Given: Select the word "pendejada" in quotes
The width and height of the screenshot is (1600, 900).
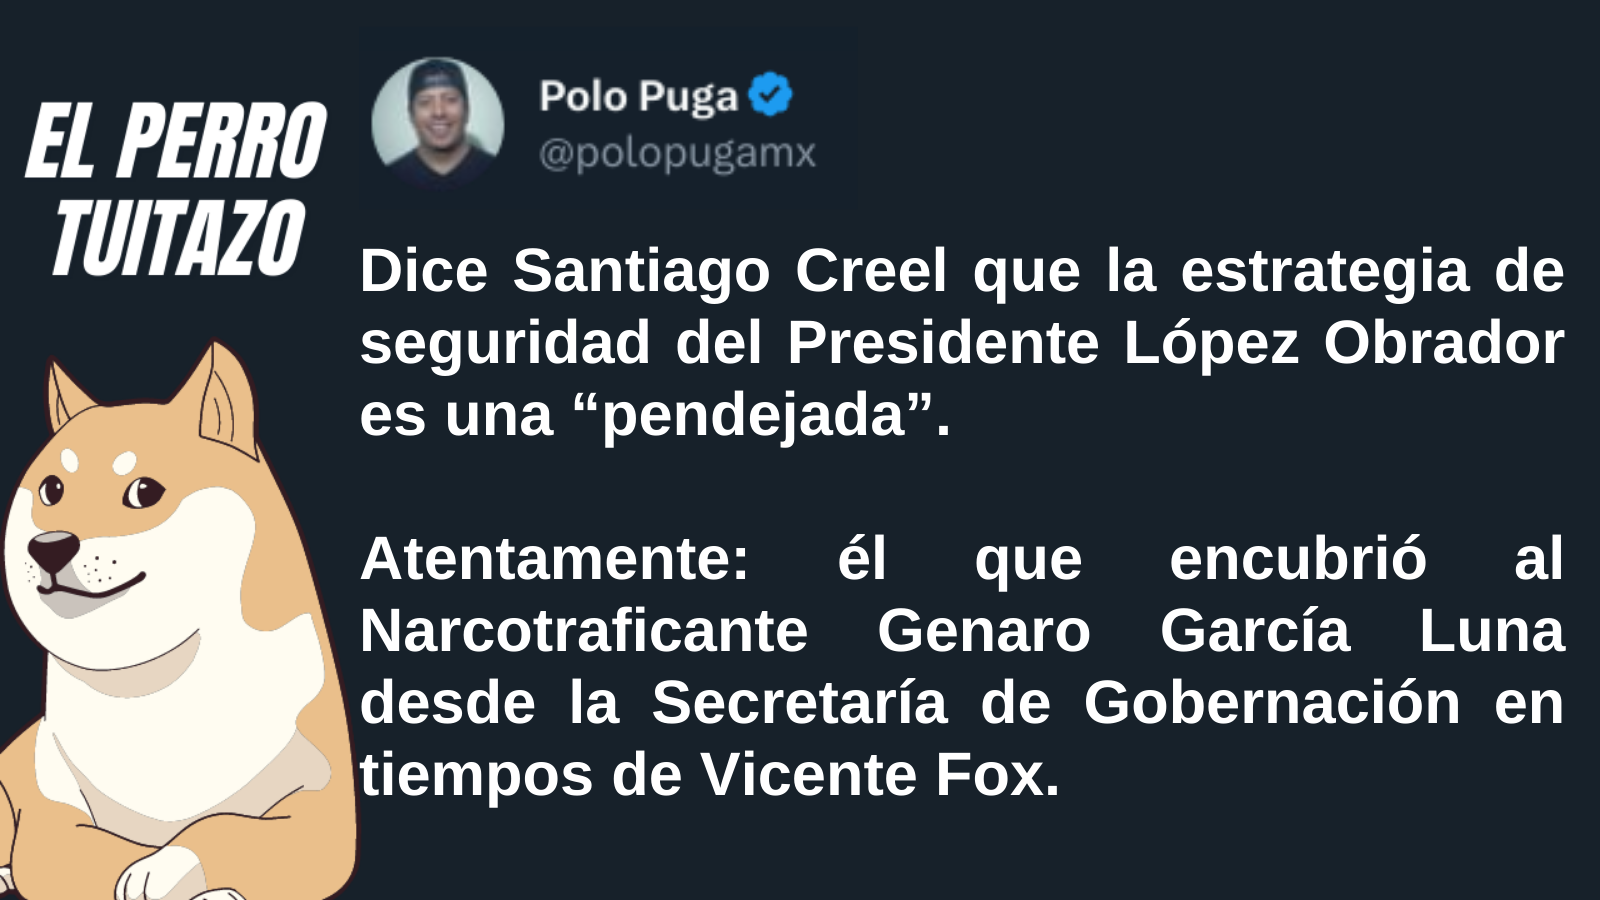Looking at the screenshot, I should (x=755, y=415).
